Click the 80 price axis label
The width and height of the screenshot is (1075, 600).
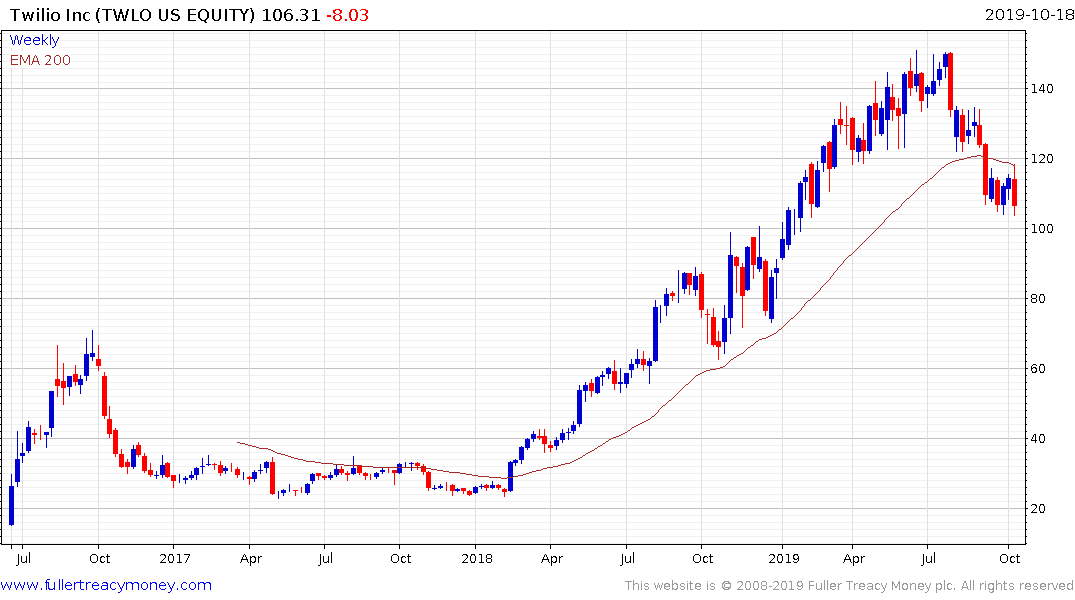coord(1038,298)
